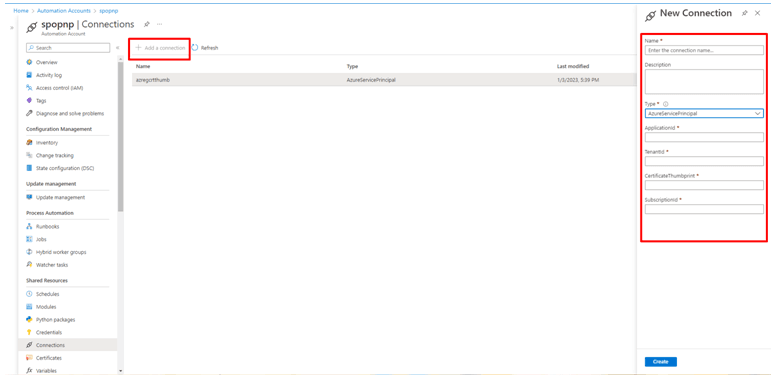The image size is (777, 380).
Task: Click the Type info icon
Action: (x=666, y=104)
